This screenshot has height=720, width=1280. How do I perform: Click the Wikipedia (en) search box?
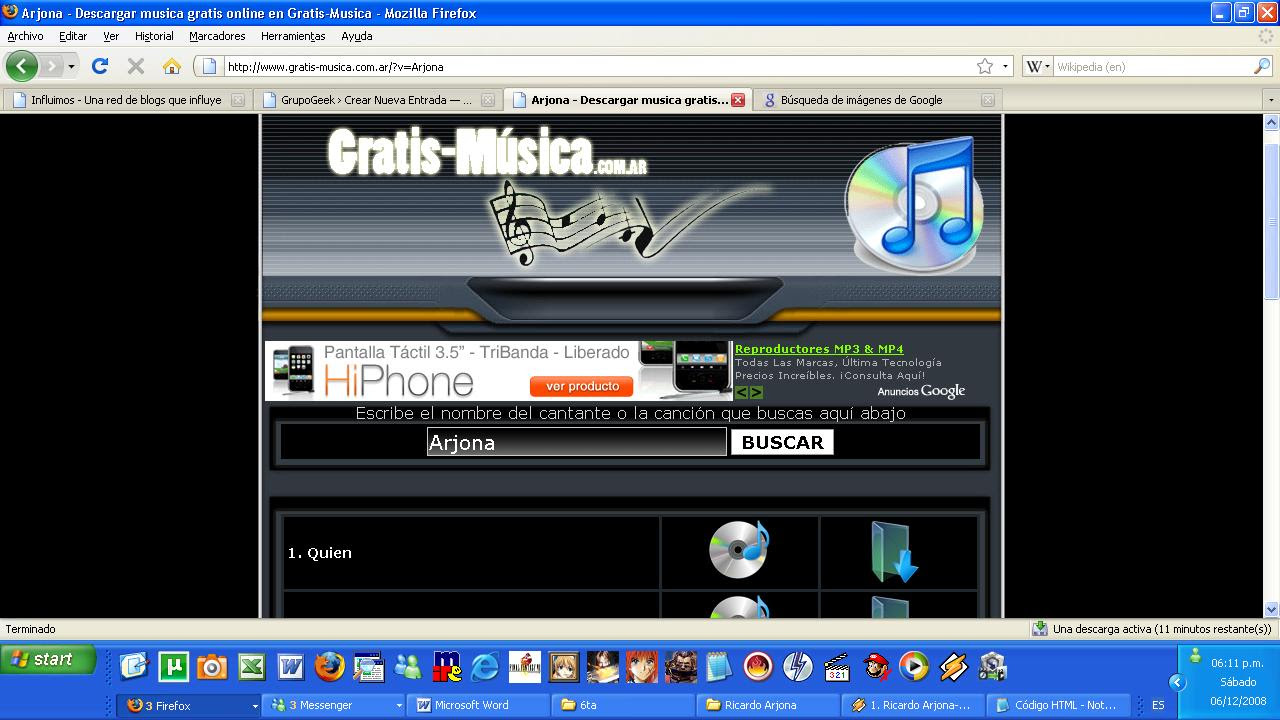[x=1152, y=67]
